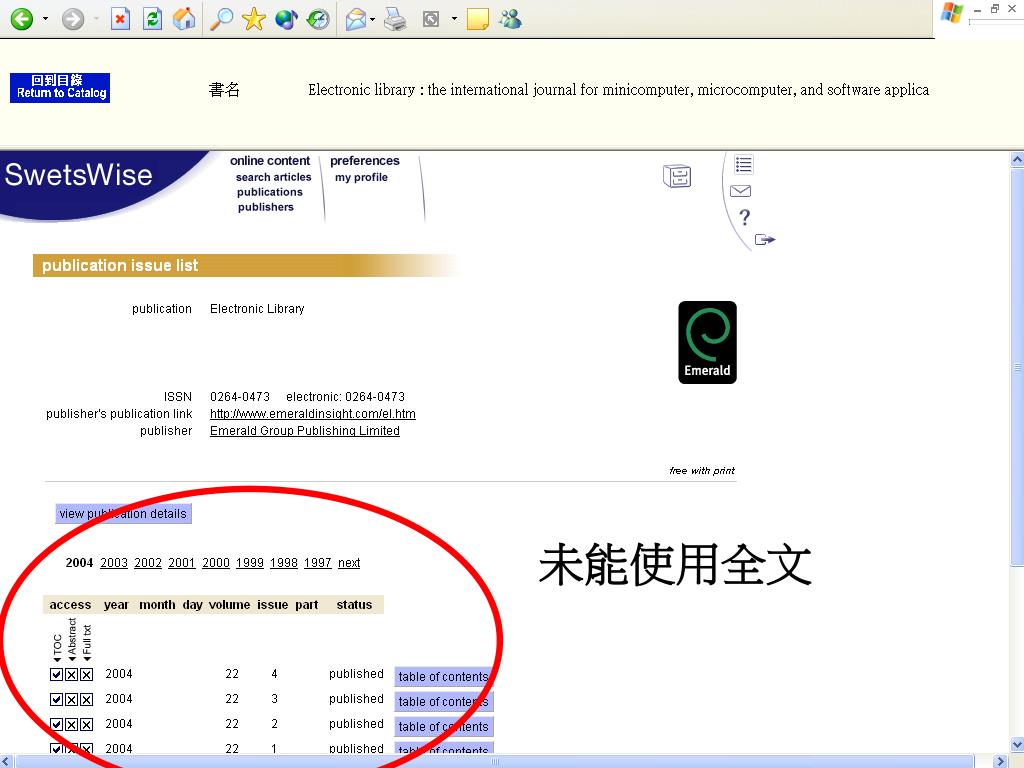Open Emerald Group Publishing Limited link
Screen dimensions: 1024x768
(x=305, y=430)
